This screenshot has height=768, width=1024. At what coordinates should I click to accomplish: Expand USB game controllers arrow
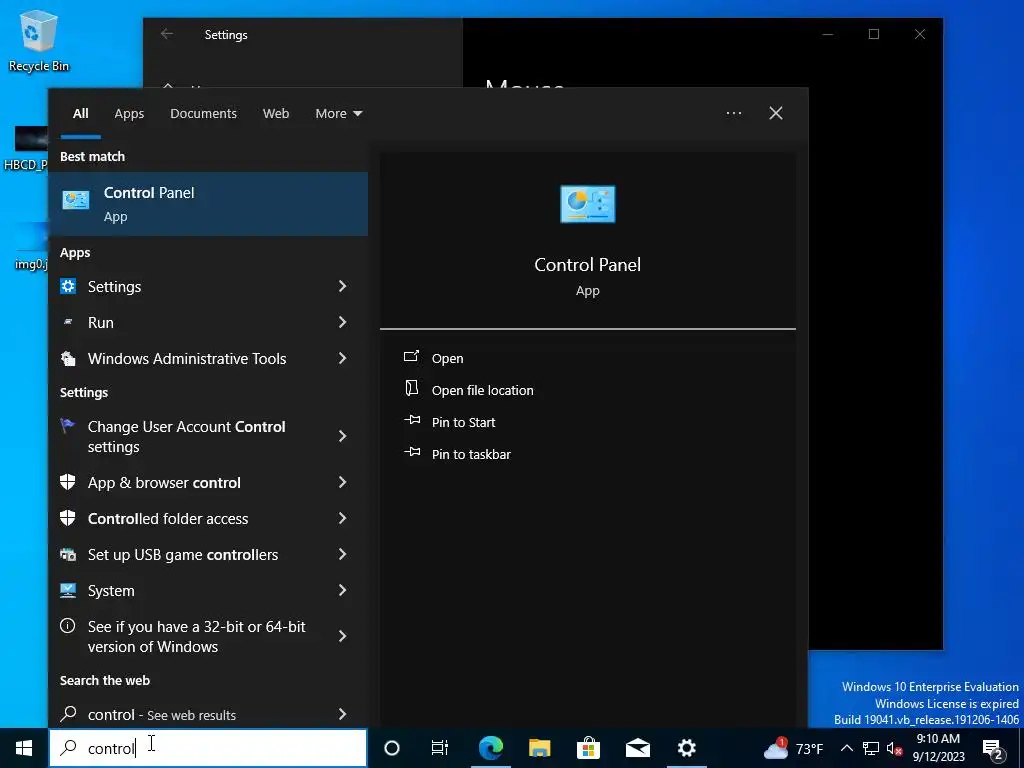[342, 554]
